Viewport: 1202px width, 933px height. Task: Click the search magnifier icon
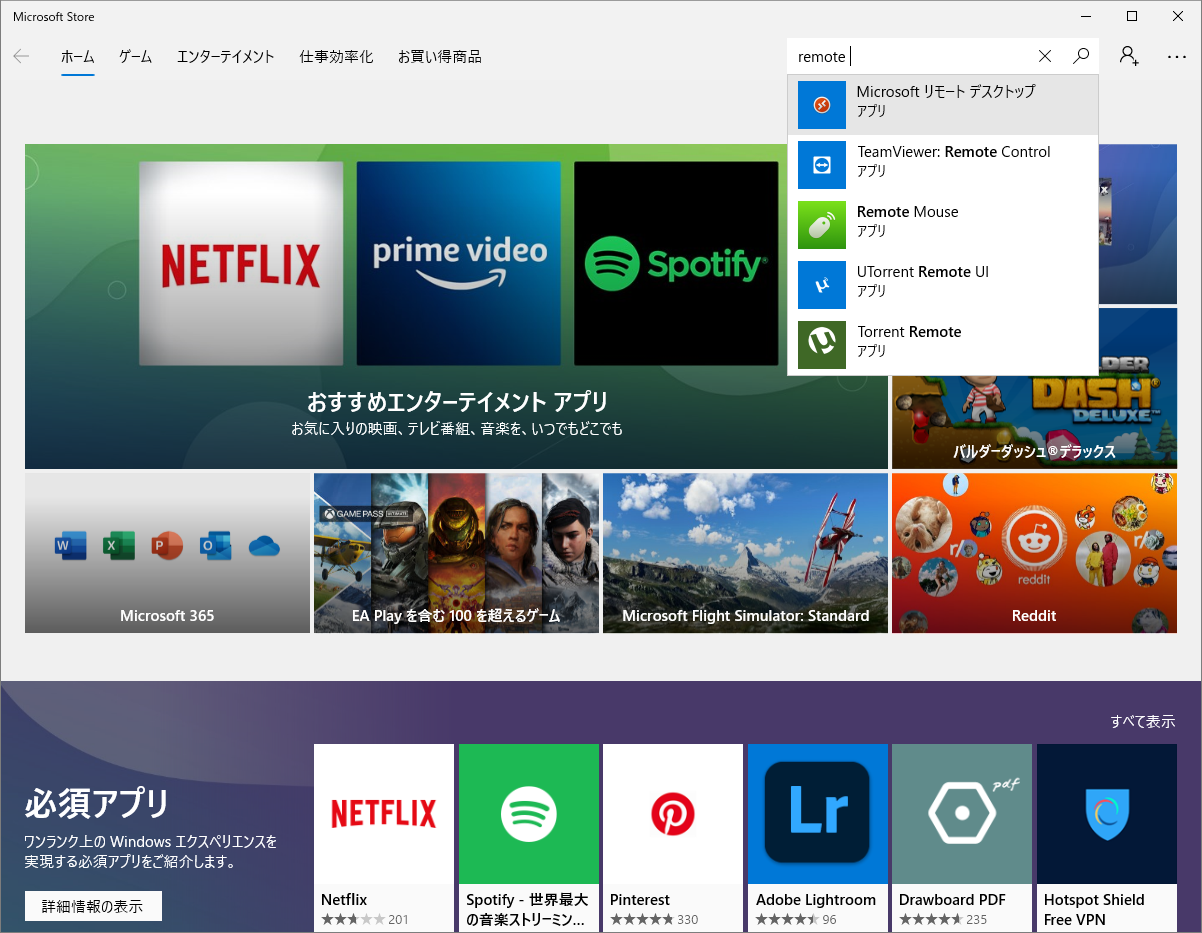(x=1080, y=57)
